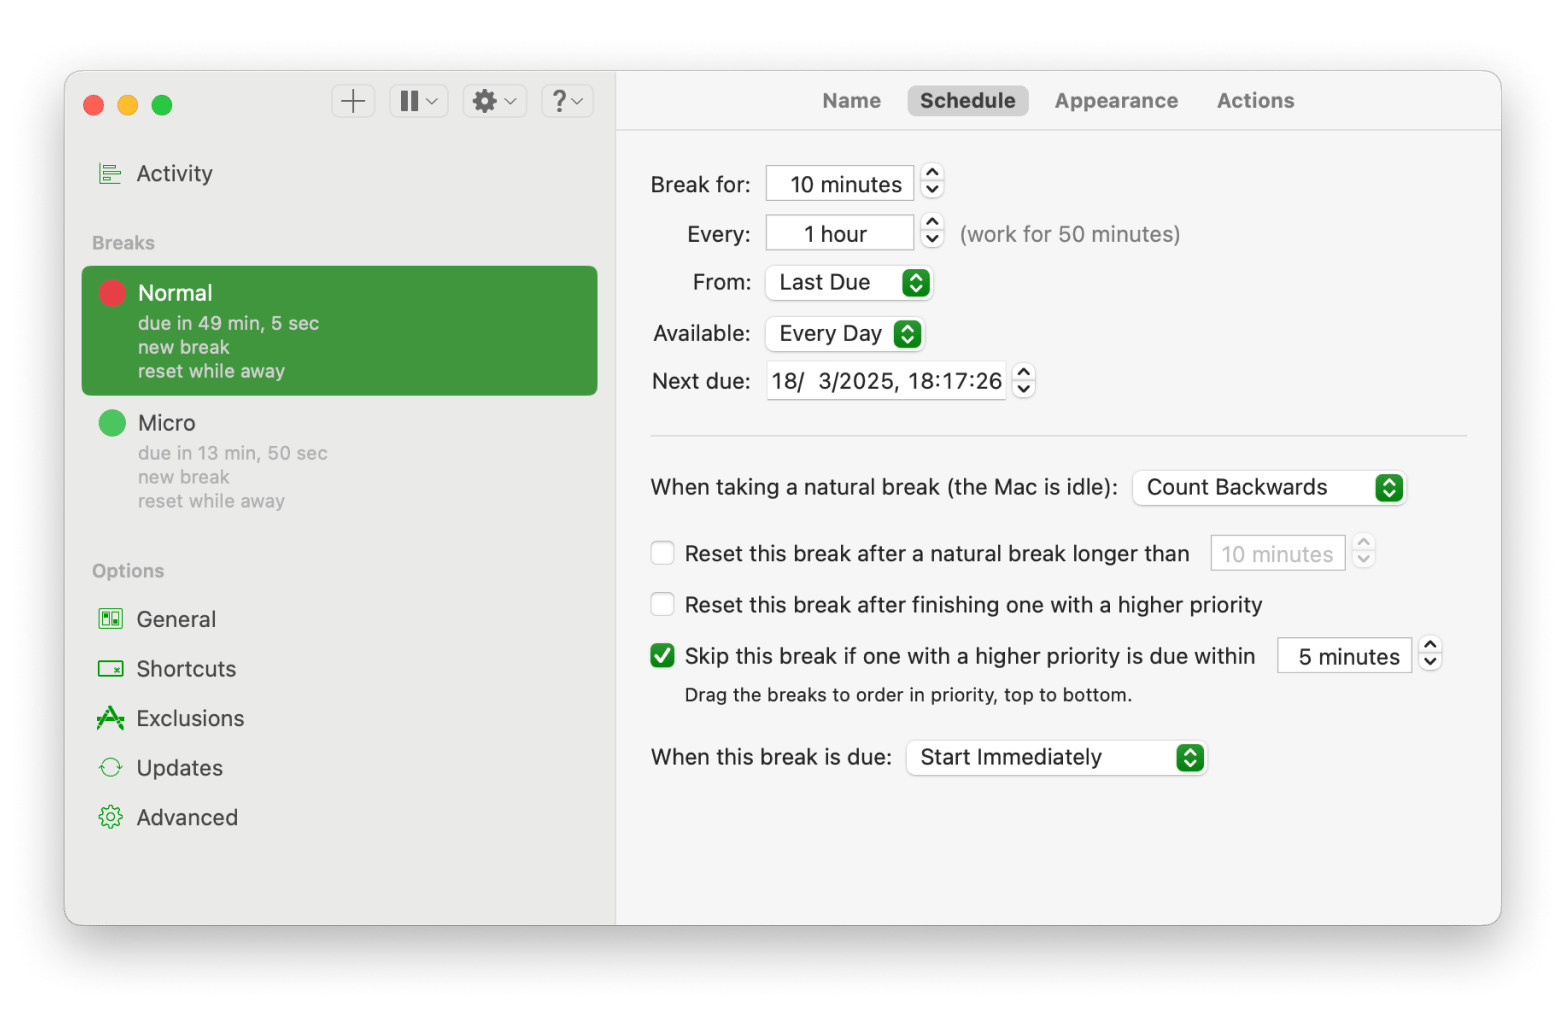The image size is (1560, 1018).
Task: Click the 'Break for' 10 minutes field
Action: tap(840, 184)
